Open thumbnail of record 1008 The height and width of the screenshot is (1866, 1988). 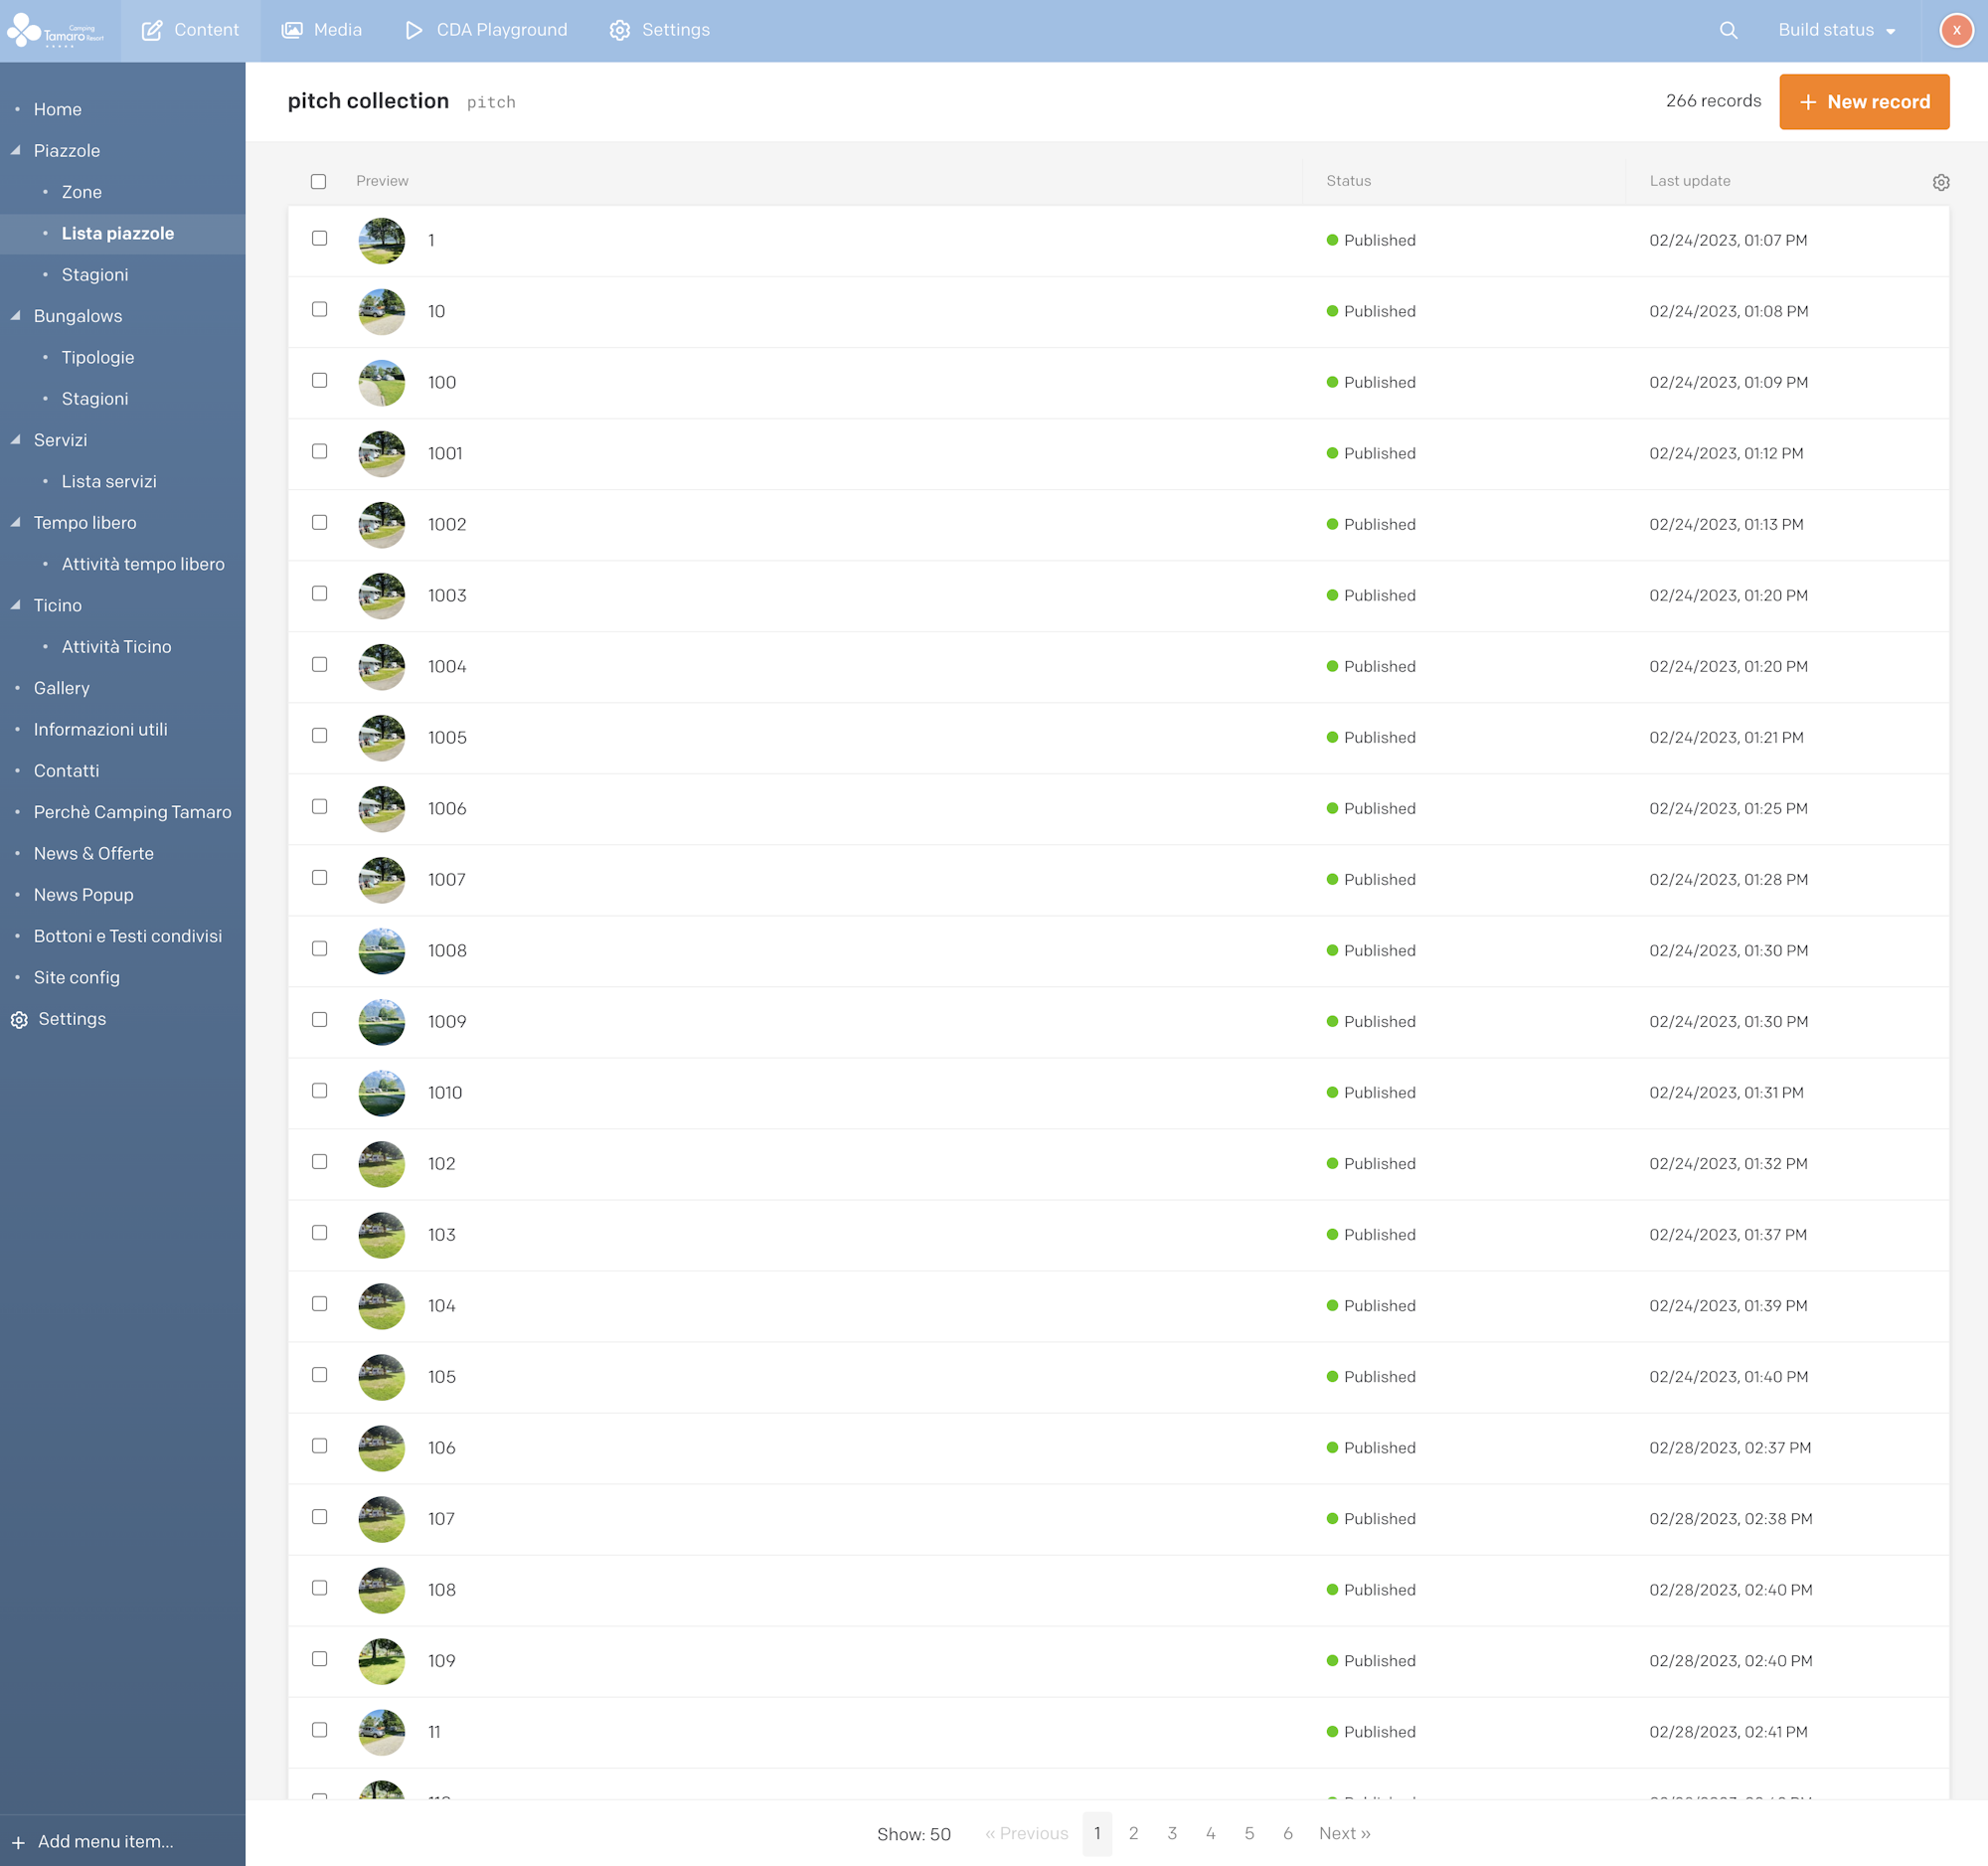[x=382, y=951]
